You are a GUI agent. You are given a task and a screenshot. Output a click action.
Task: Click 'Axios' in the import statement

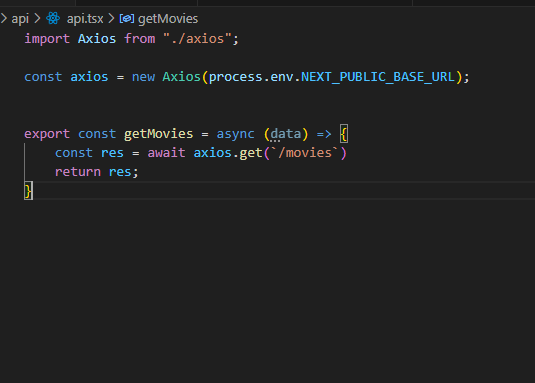pyautogui.click(x=97, y=39)
